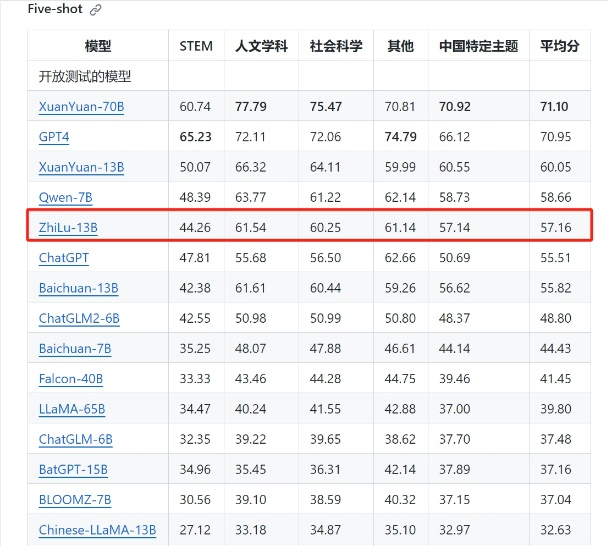This screenshot has height=547, width=609.
Task: Click the STEM column header
Action: click(196, 46)
